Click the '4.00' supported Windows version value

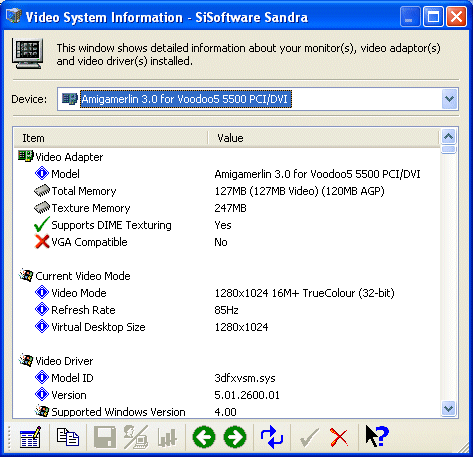coord(225,412)
